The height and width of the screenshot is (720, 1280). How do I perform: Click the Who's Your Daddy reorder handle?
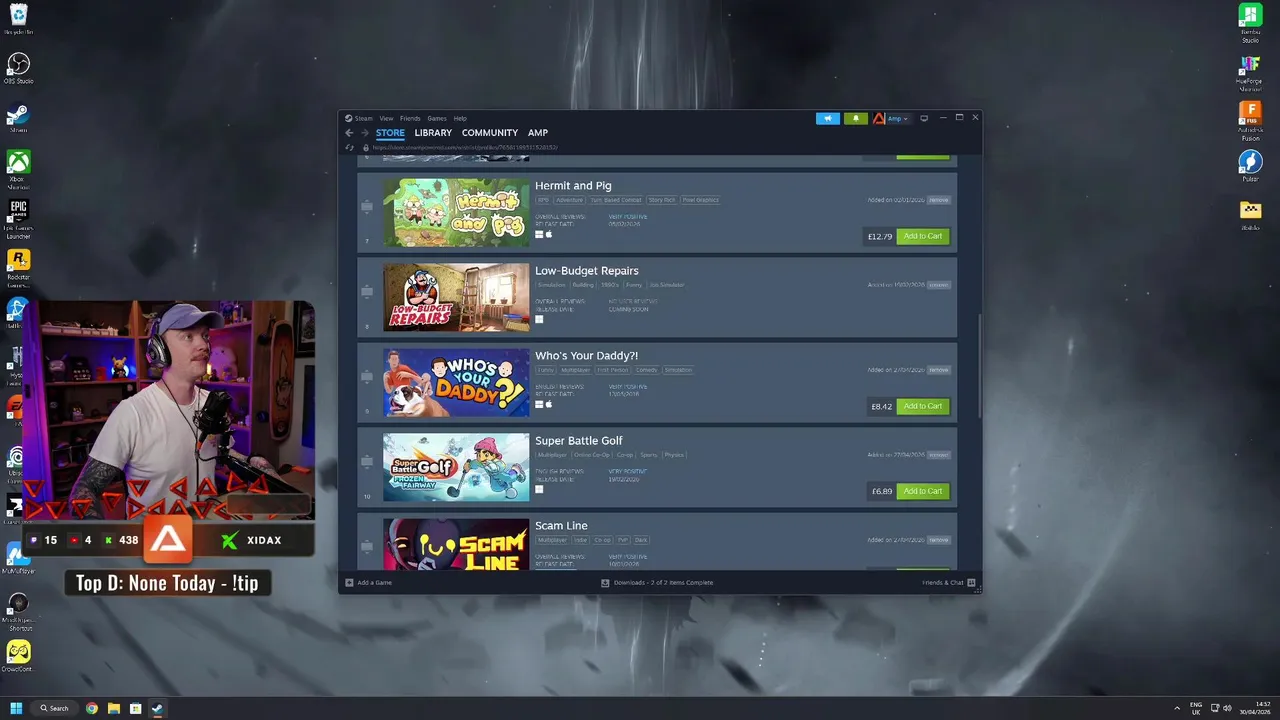tap(367, 377)
